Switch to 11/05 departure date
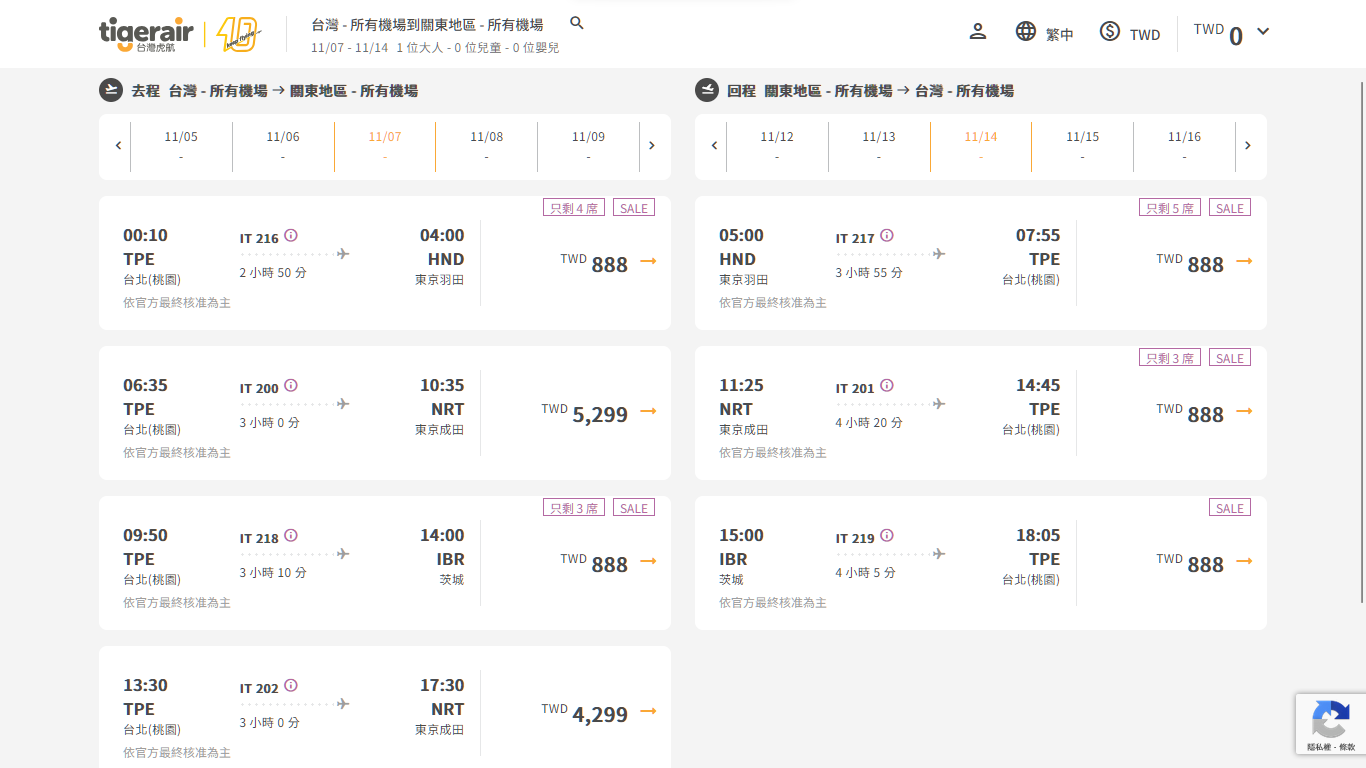This screenshot has width=1366, height=768. point(181,146)
